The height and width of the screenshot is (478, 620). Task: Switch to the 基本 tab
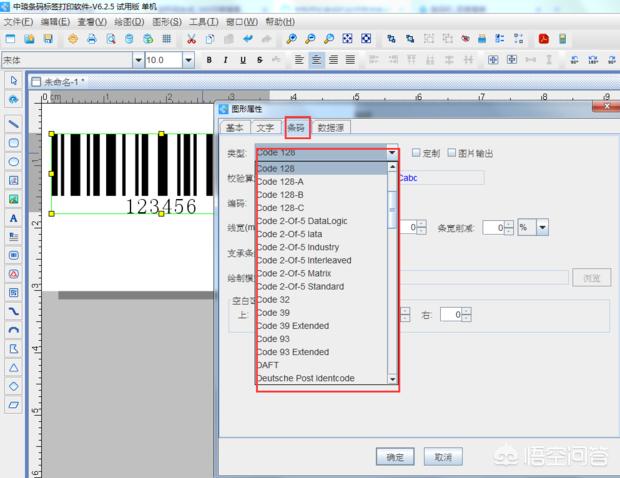(234, 128)
